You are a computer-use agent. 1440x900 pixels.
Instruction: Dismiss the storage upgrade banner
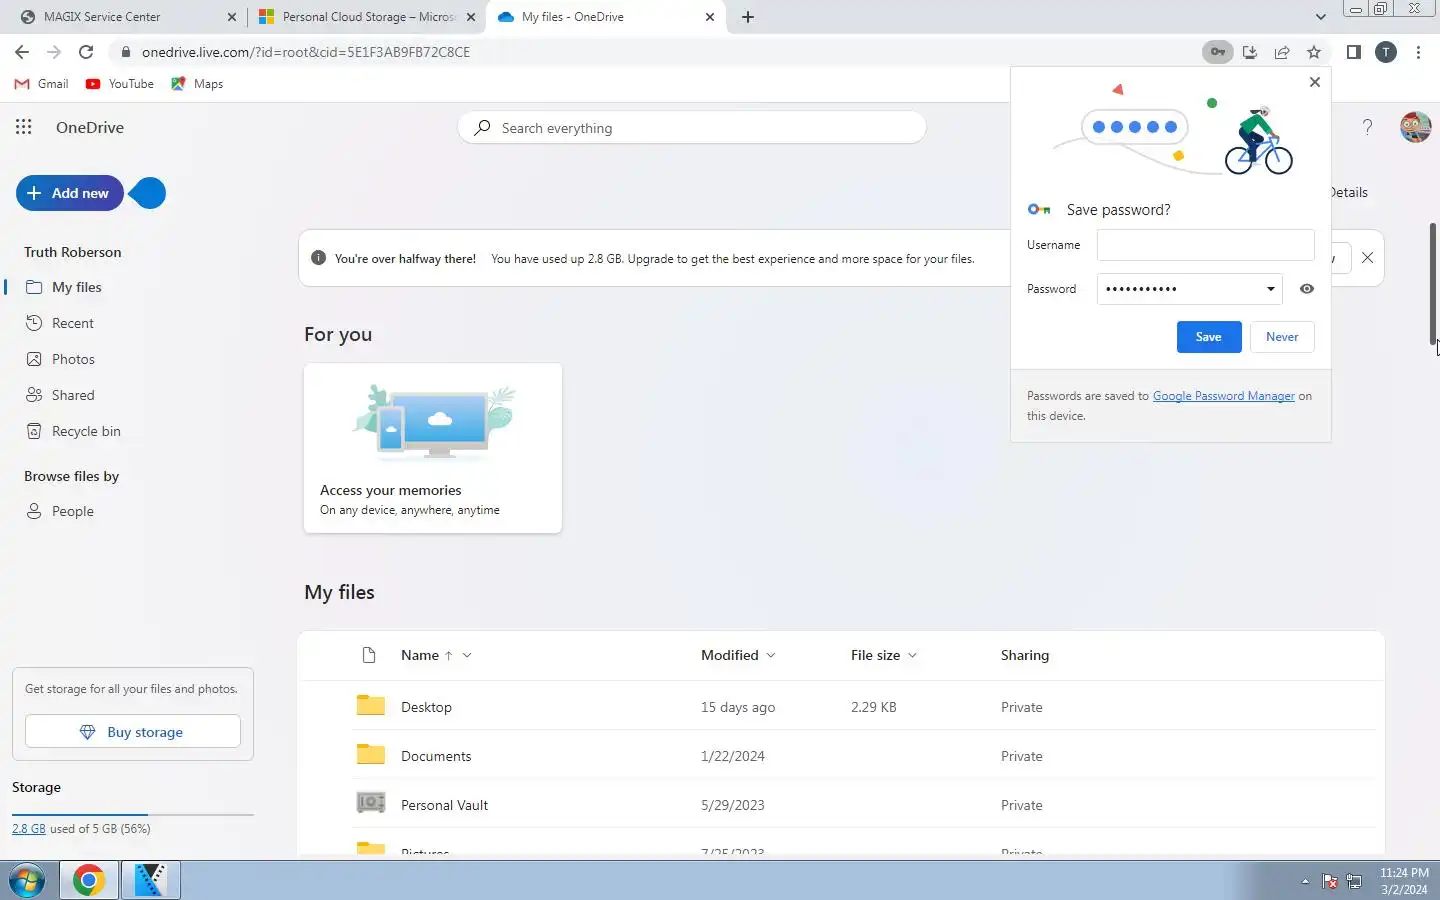tap(1367, 258)
